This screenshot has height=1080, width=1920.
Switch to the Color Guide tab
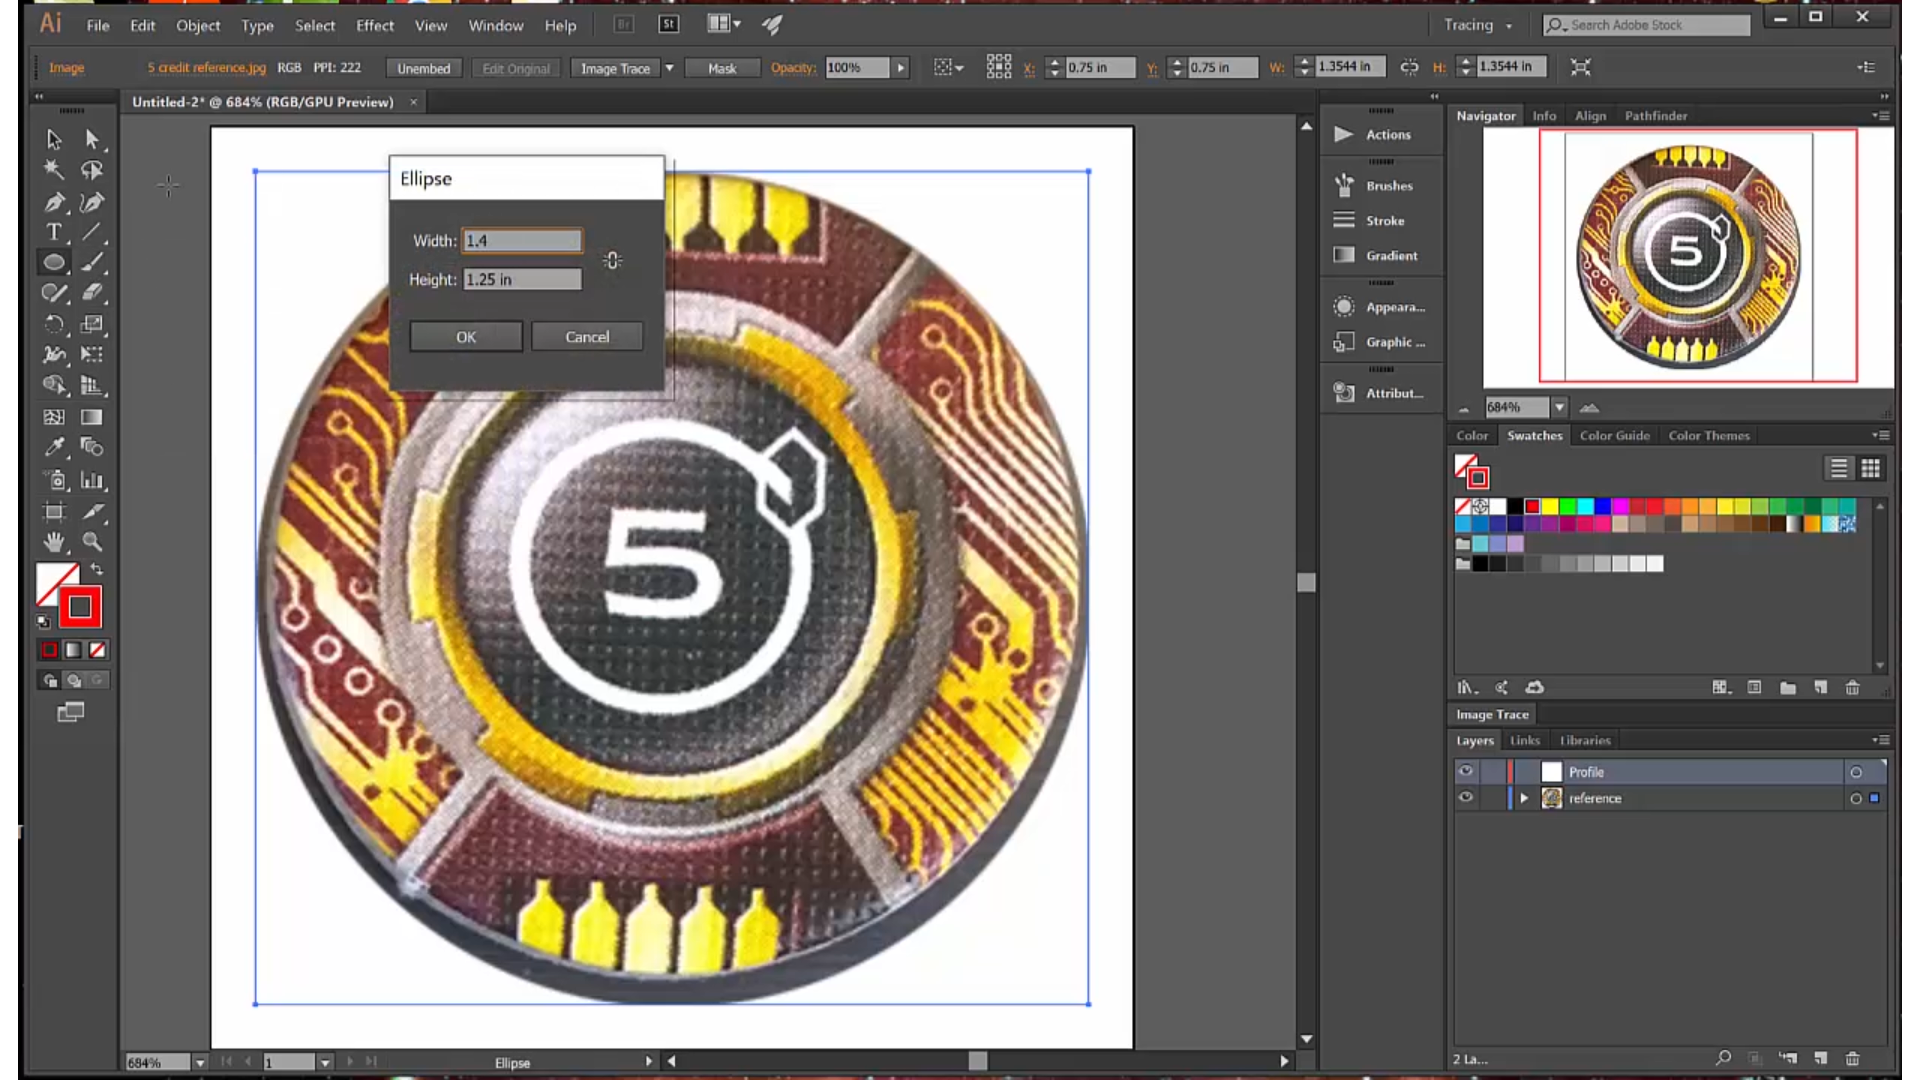1614,435
